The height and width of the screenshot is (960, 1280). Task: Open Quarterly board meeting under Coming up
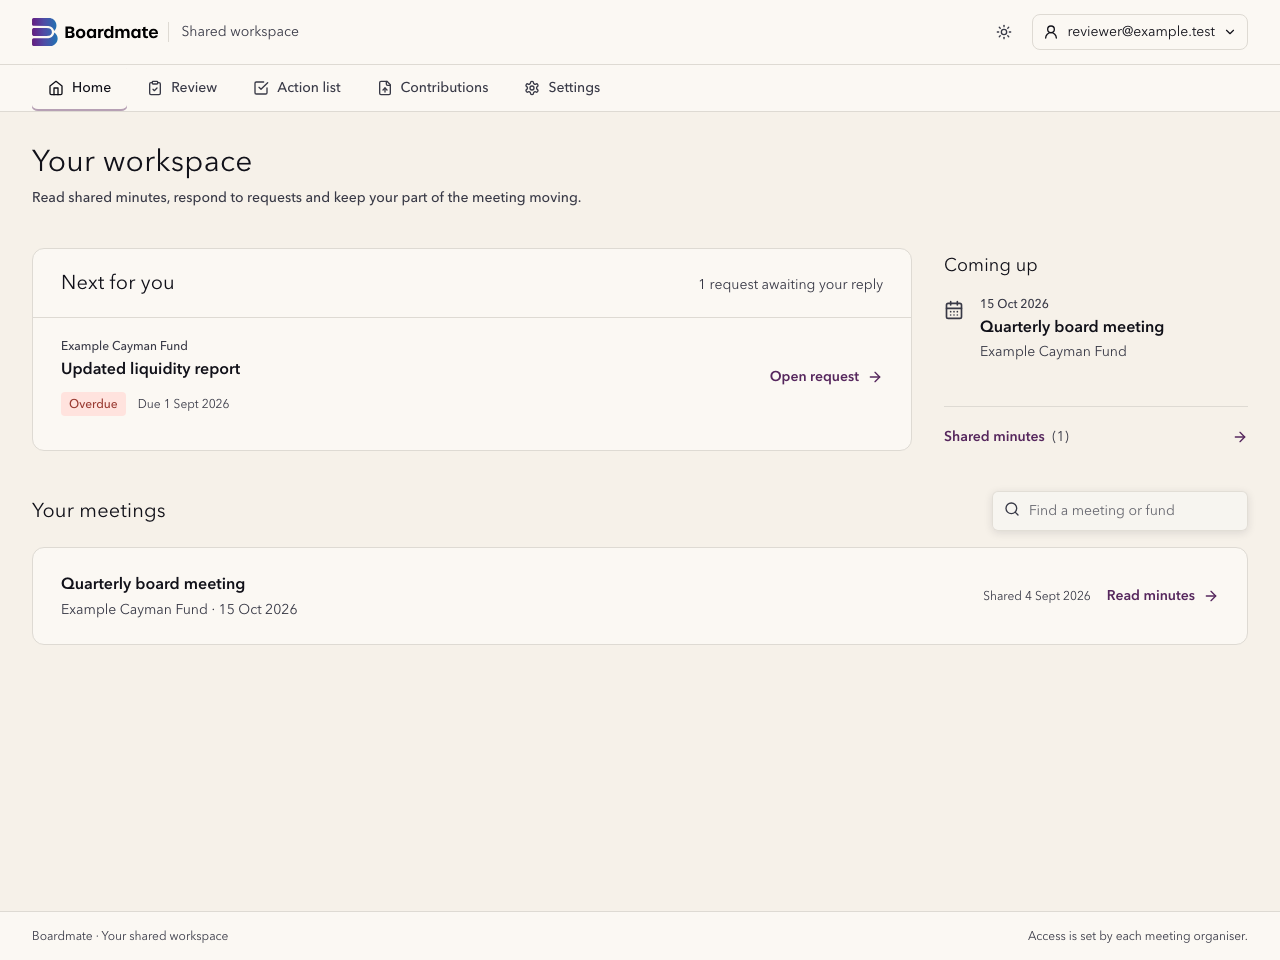1072,327
